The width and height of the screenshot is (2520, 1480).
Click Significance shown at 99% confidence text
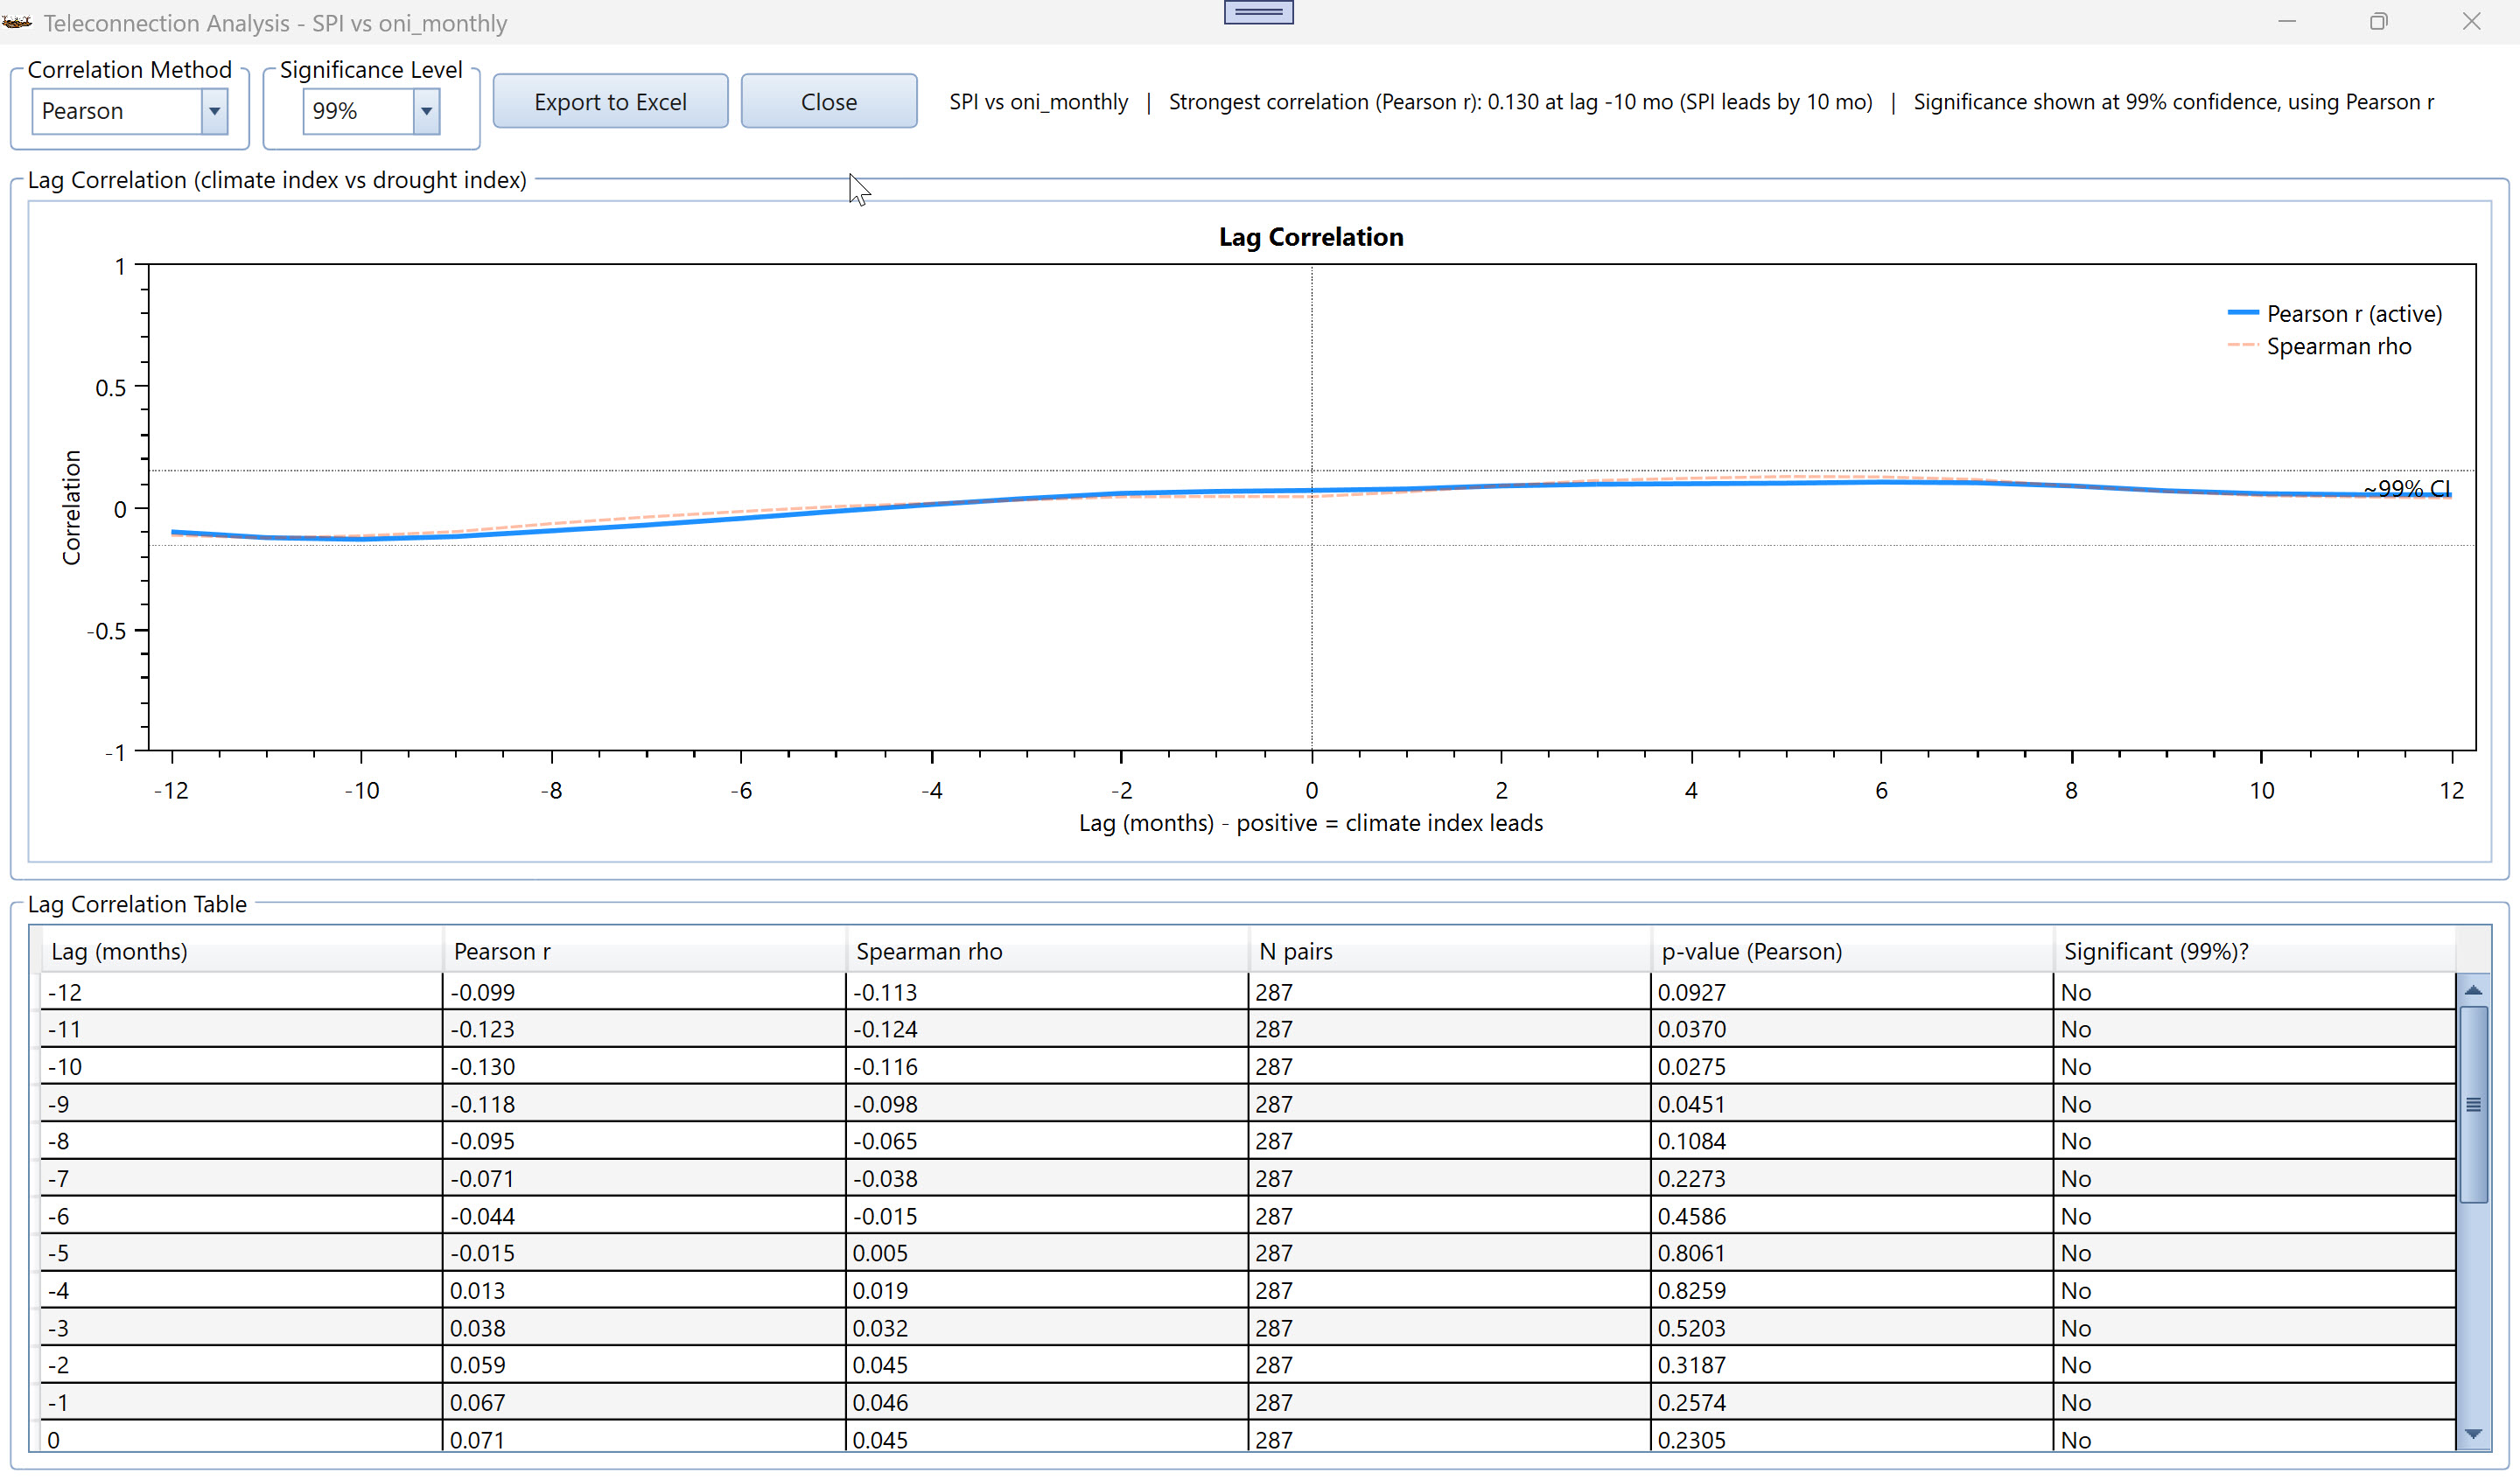(x=2173, y=101)
